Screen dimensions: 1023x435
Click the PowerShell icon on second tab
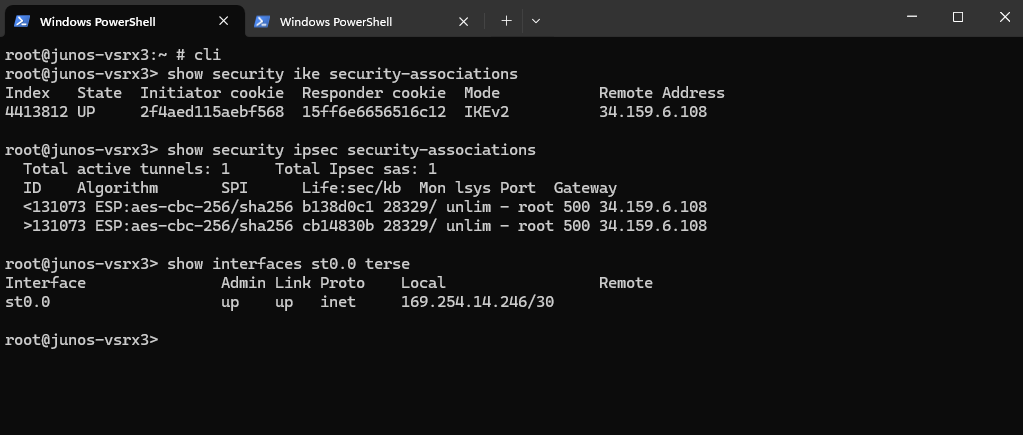click(x=262, y=22)
